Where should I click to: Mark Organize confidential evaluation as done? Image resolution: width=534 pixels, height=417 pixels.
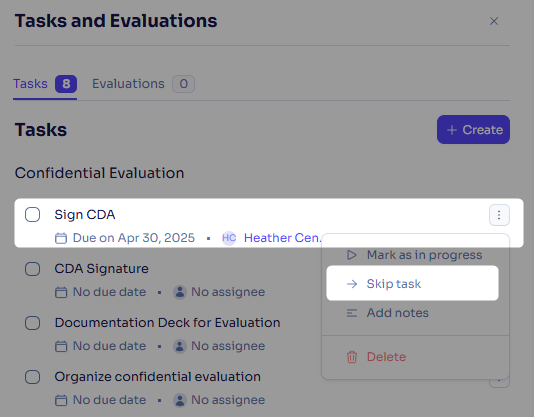[x=32, y=377]
